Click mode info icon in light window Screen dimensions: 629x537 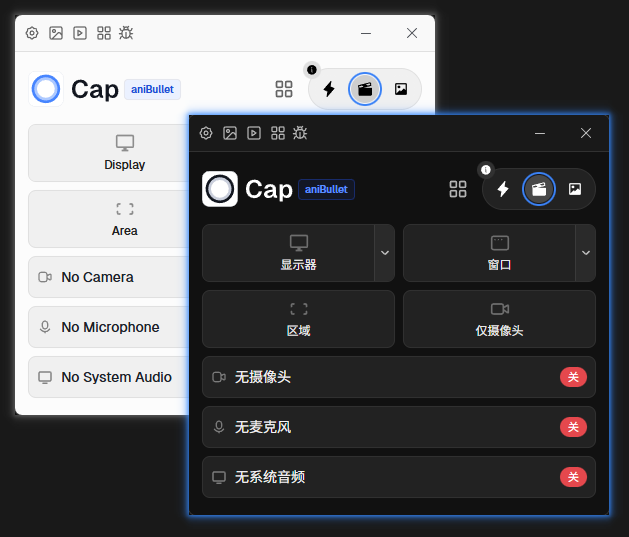click(x=312, y=70)
